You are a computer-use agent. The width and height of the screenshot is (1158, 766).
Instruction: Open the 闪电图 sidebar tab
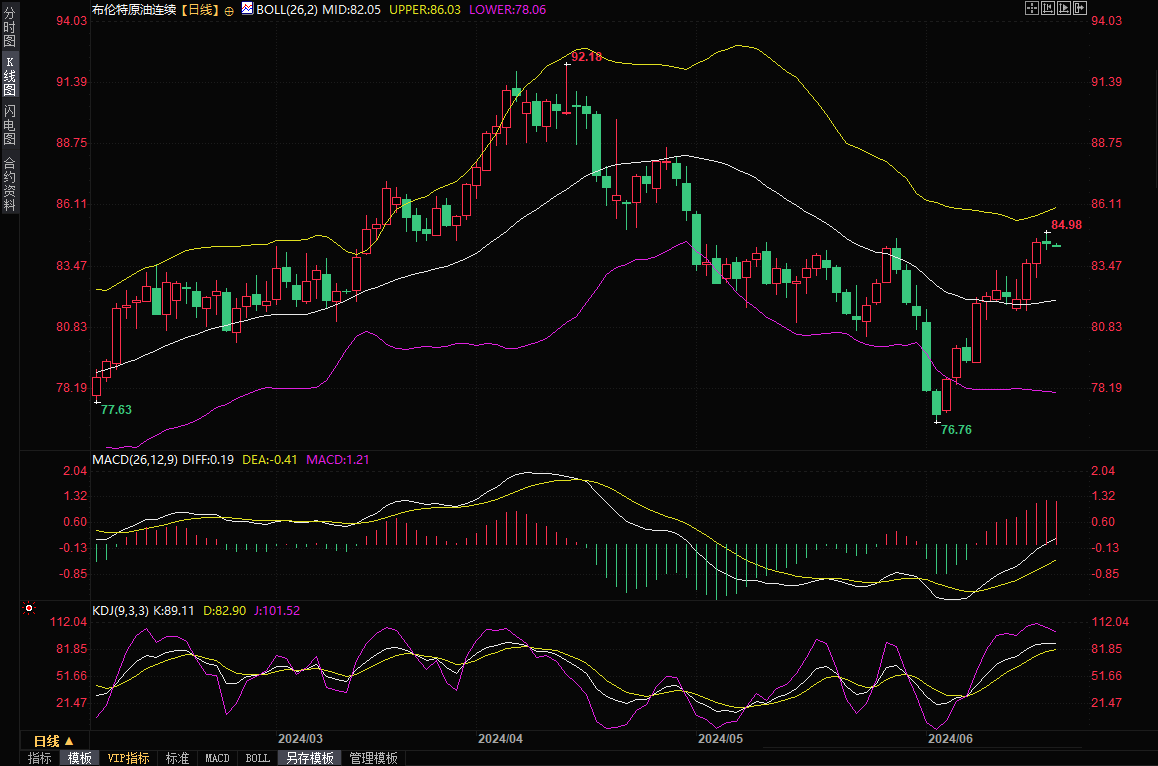pos(9,128)
